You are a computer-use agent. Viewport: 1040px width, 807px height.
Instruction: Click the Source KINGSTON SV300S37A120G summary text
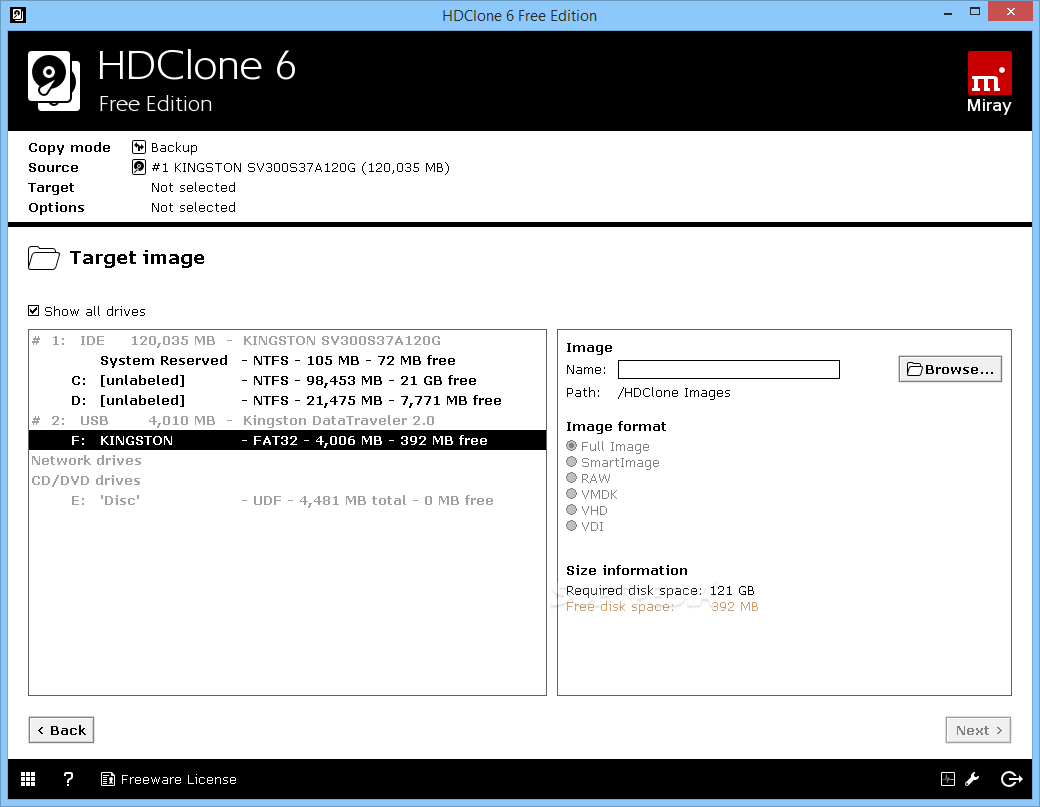300,167
